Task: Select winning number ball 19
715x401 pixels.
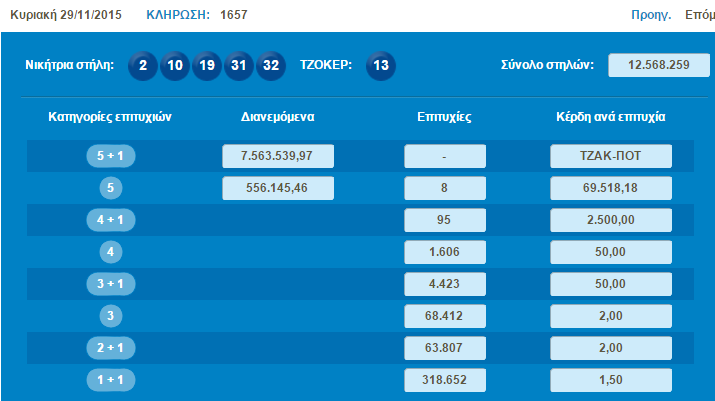Action: click(207, 66)
